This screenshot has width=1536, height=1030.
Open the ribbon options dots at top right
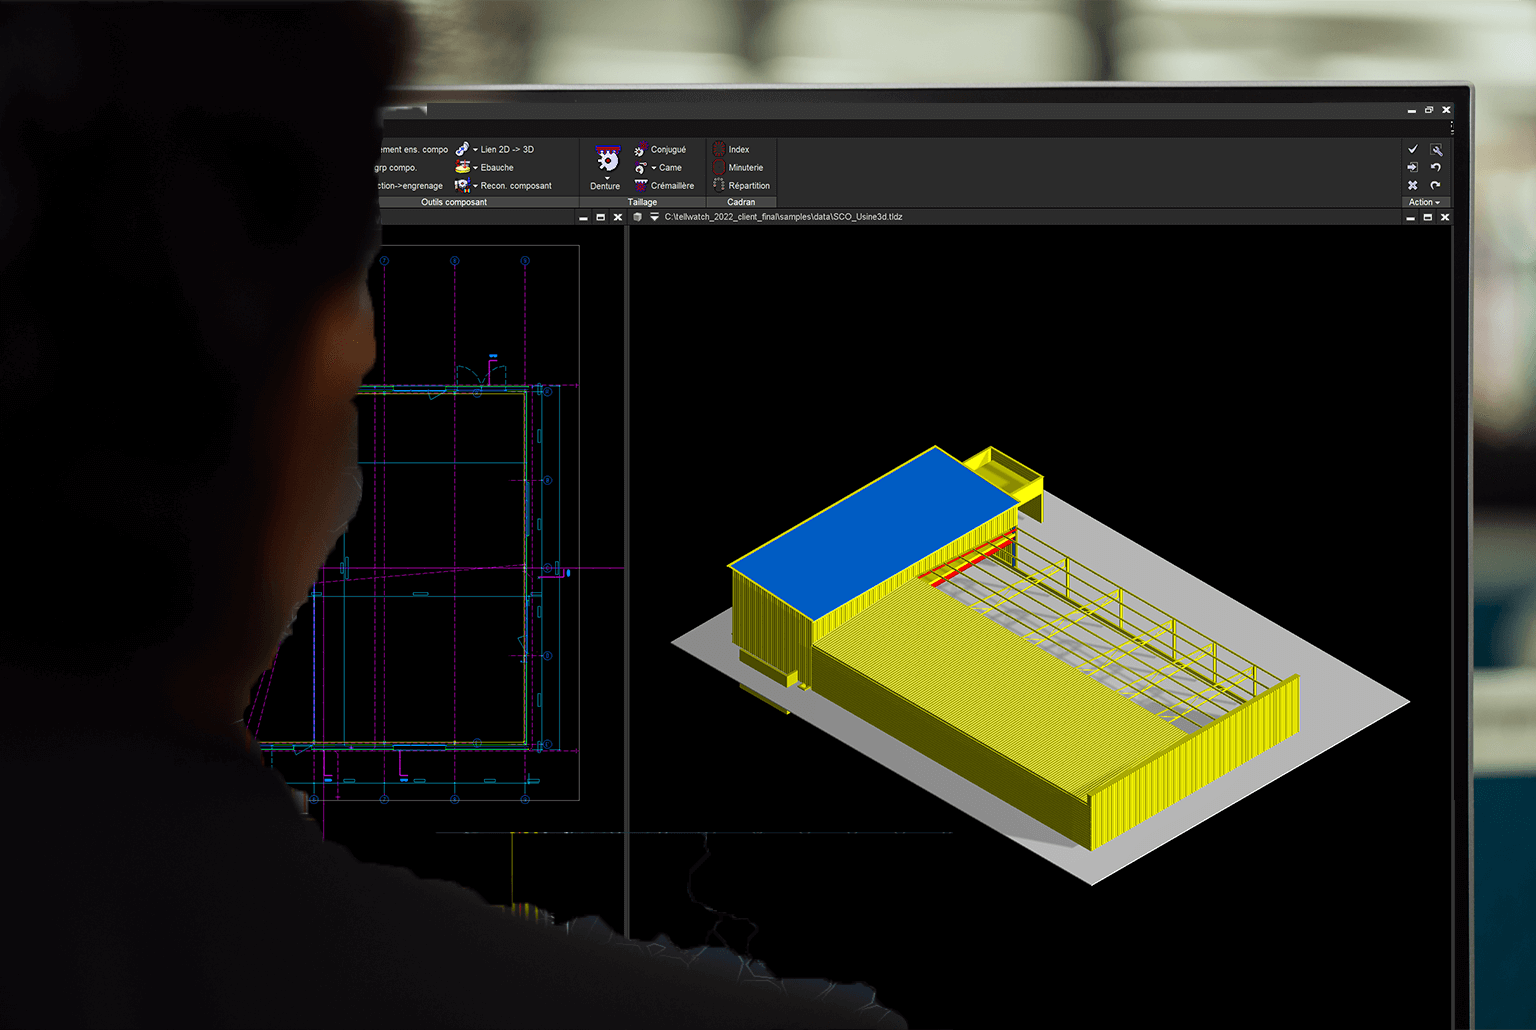(x=1452, y=128)
